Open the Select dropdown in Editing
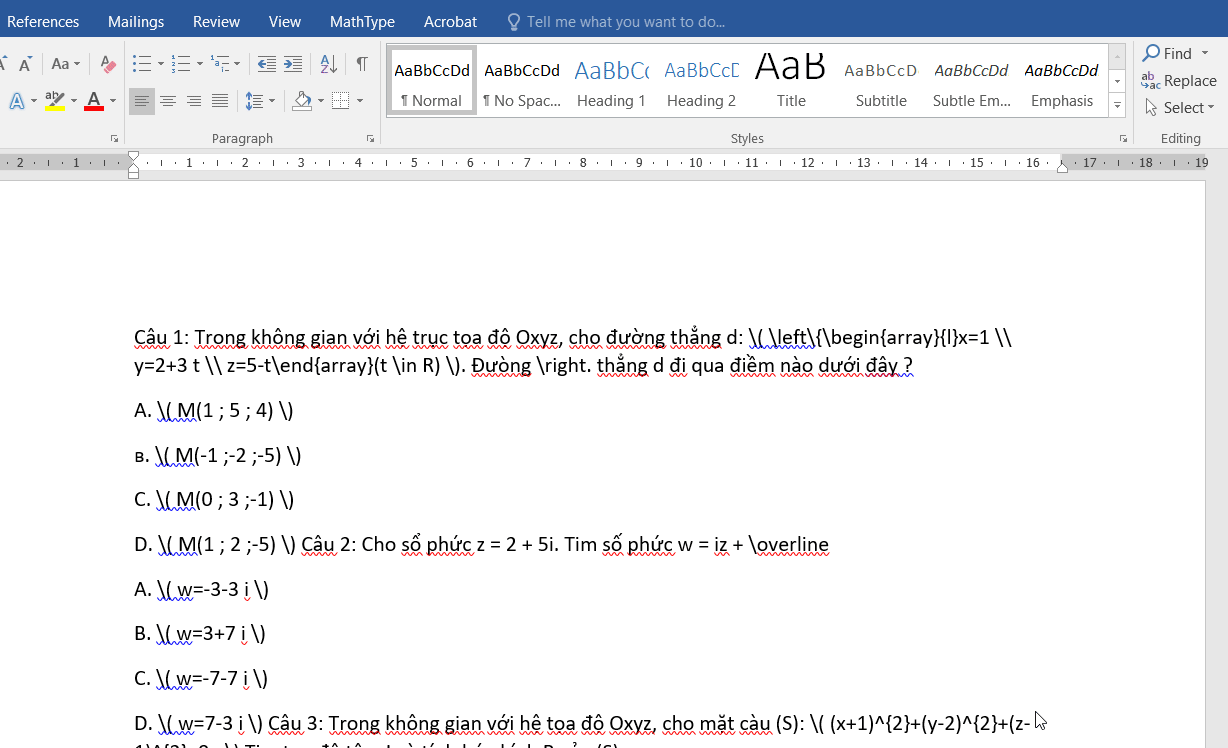 tap(1181, 107)
